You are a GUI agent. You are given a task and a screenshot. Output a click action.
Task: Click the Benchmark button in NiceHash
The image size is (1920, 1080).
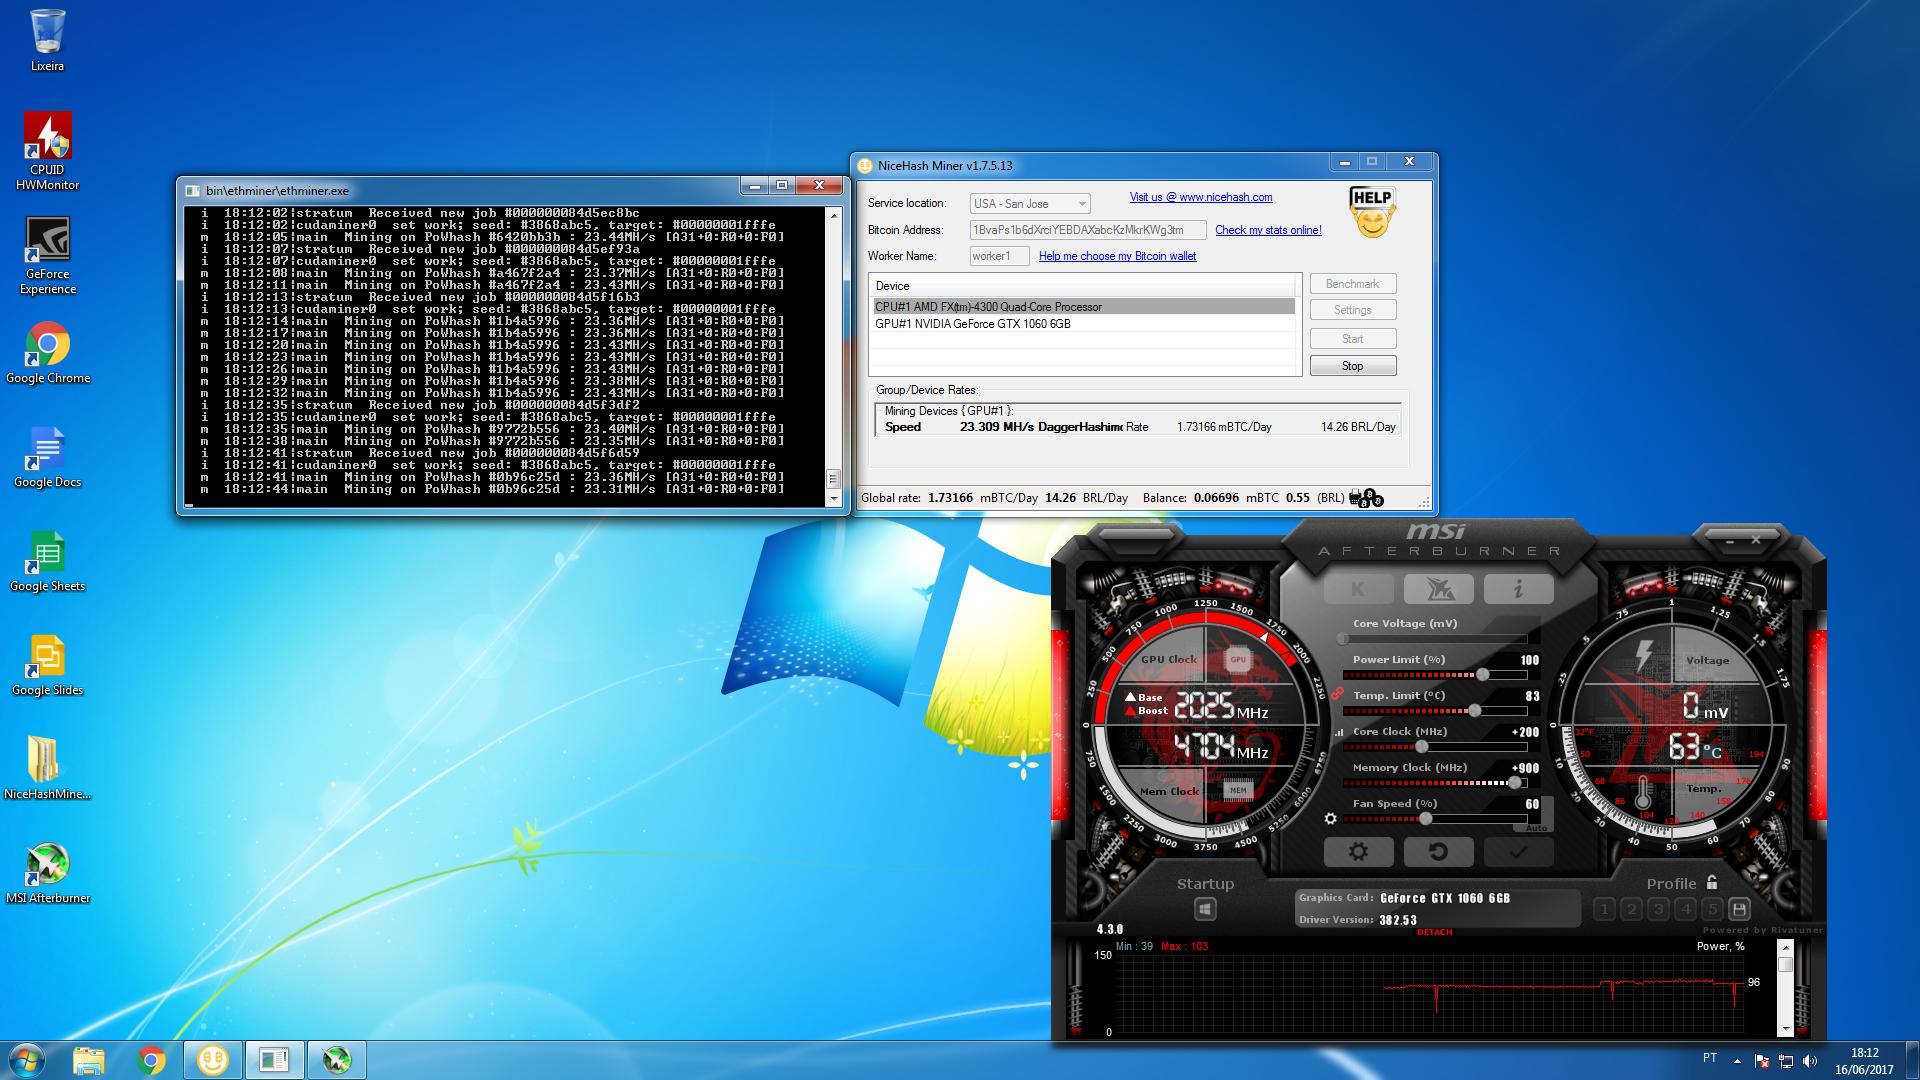click(1353, 284)
